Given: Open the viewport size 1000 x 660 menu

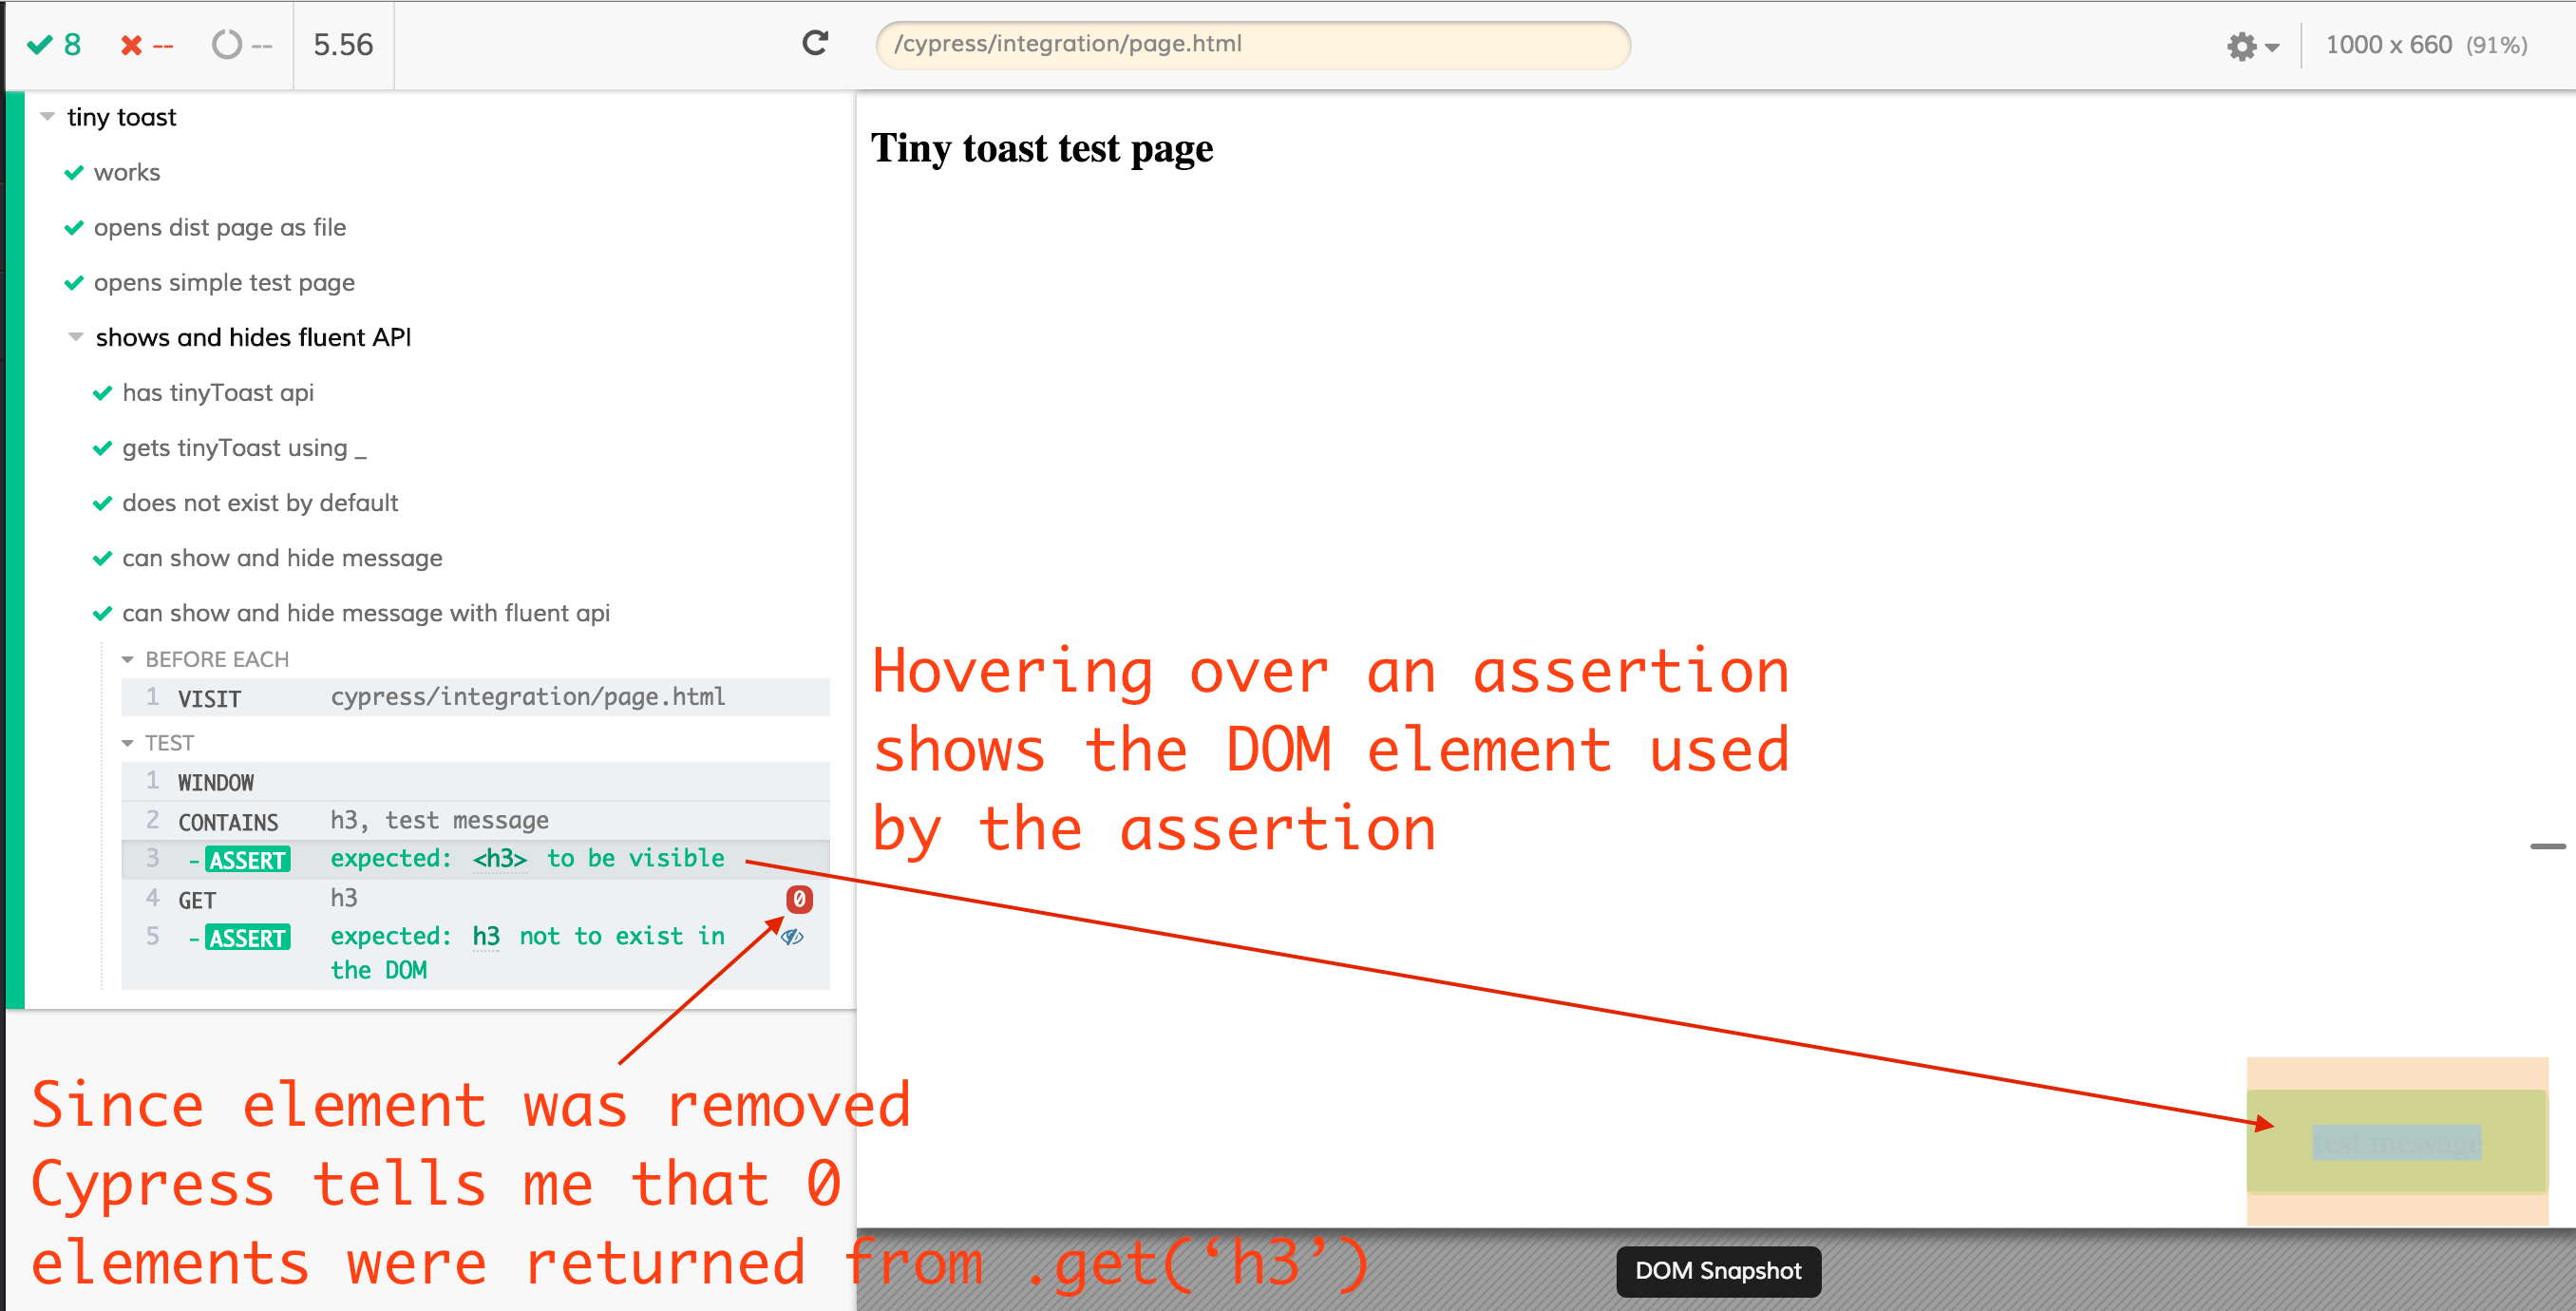Looking at the screenshot, I should [x=2388, y=44].
